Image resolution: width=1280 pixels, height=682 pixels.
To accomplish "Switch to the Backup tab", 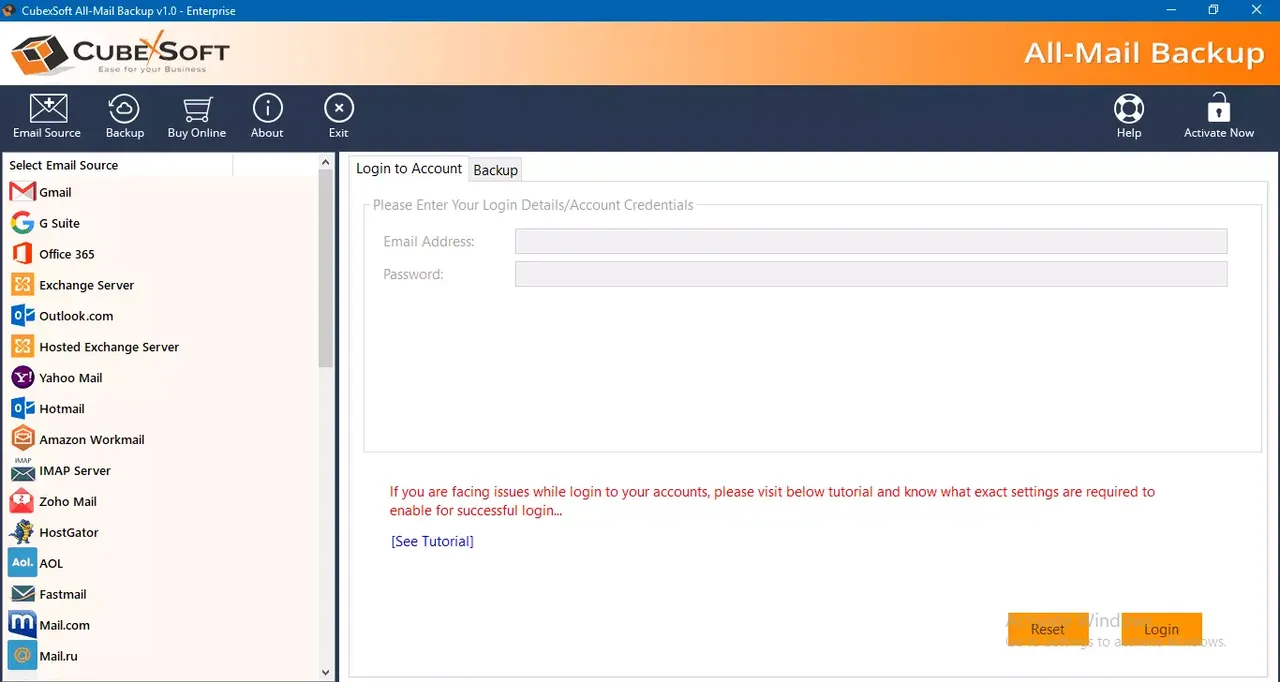I will [495, 170].
